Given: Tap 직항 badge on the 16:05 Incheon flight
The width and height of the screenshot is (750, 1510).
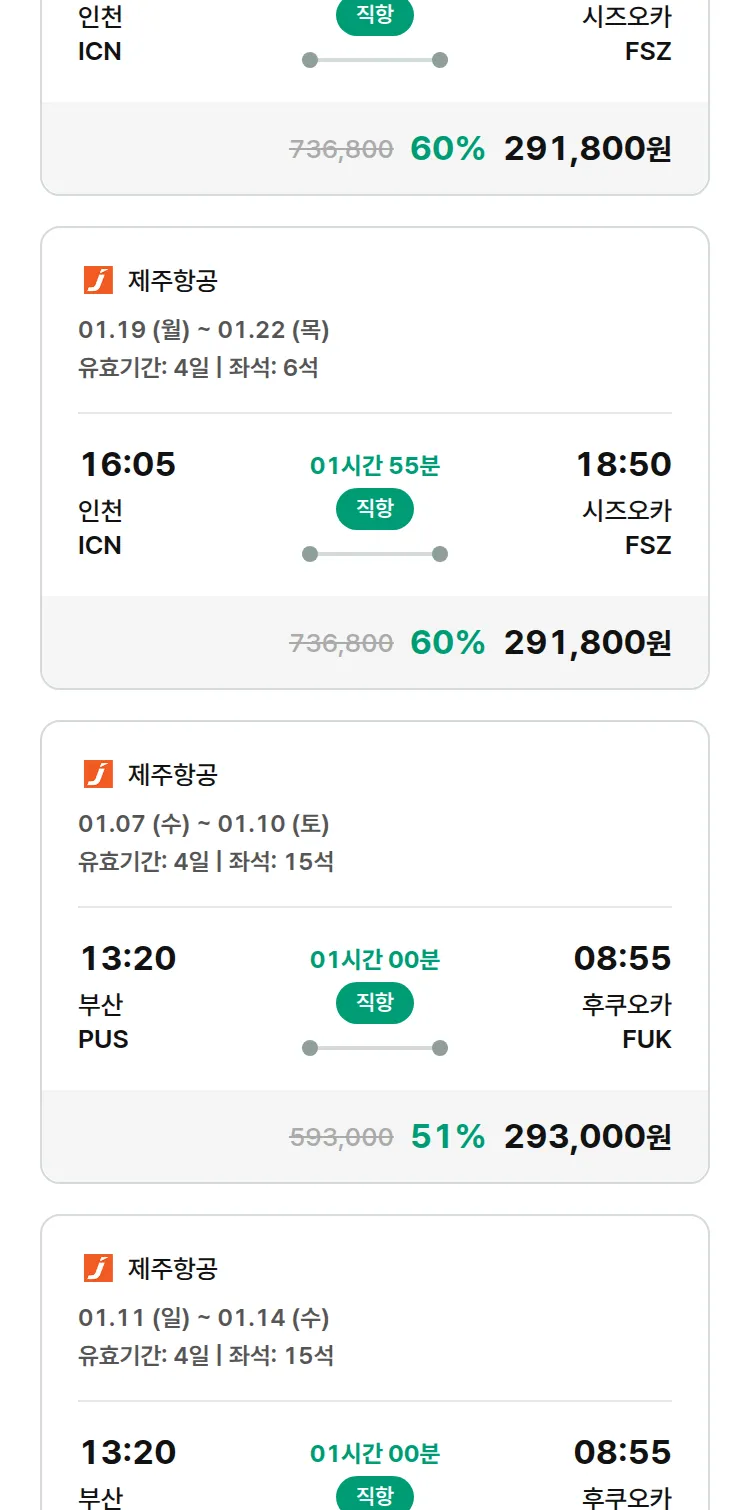Looking at the screenshot, I should [375, 509].
